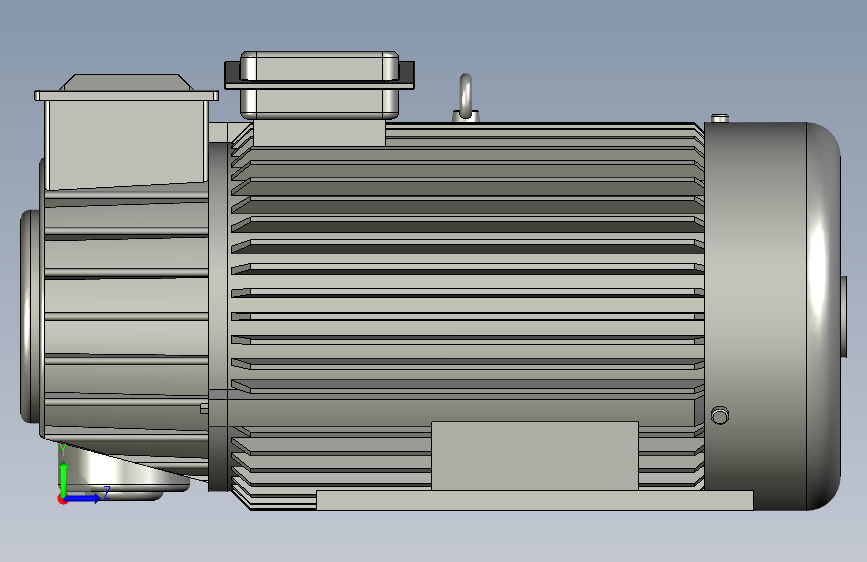Screen dimensions: 867x562
Task: Select the rectangular flanged port on pump housing
Action: pyautogui.click(x=126, y=132)
